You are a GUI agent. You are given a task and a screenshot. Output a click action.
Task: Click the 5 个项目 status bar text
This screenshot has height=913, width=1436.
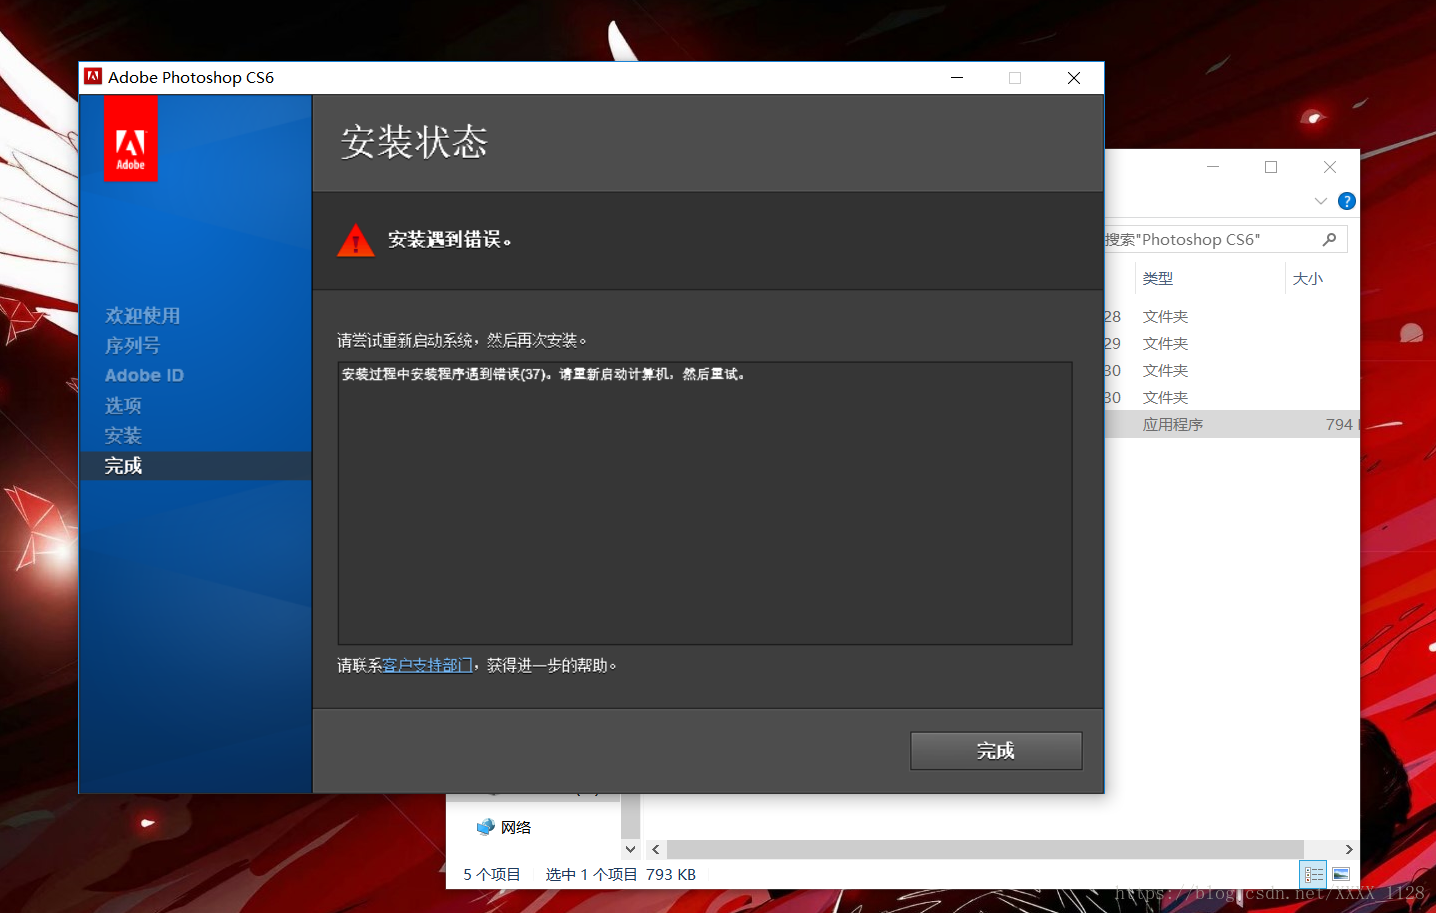492,875
